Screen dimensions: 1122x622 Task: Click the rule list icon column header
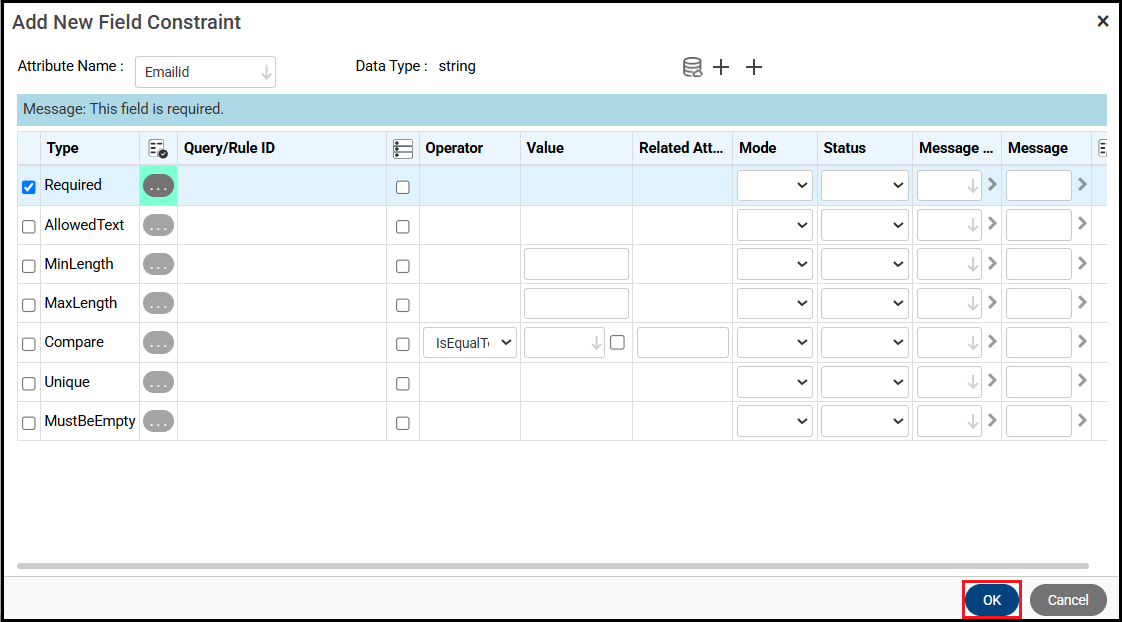pos(402,148)
